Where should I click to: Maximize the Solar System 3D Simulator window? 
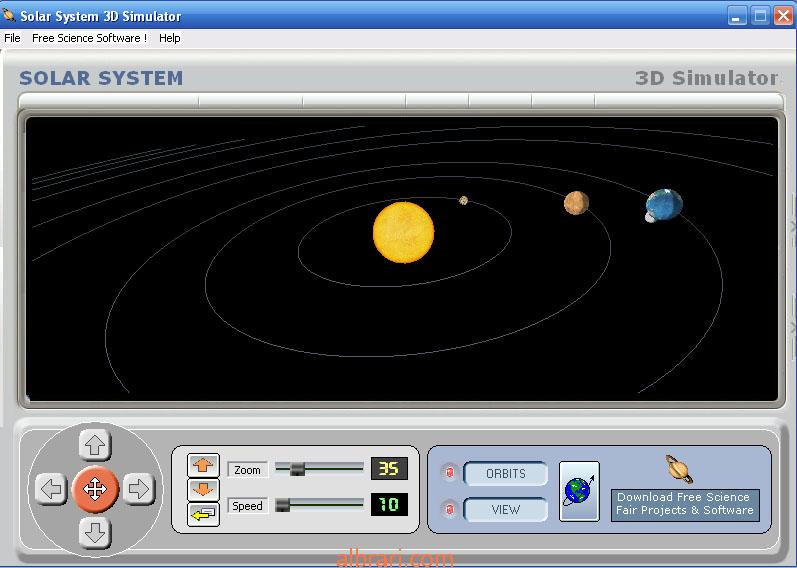click(760, 16)
